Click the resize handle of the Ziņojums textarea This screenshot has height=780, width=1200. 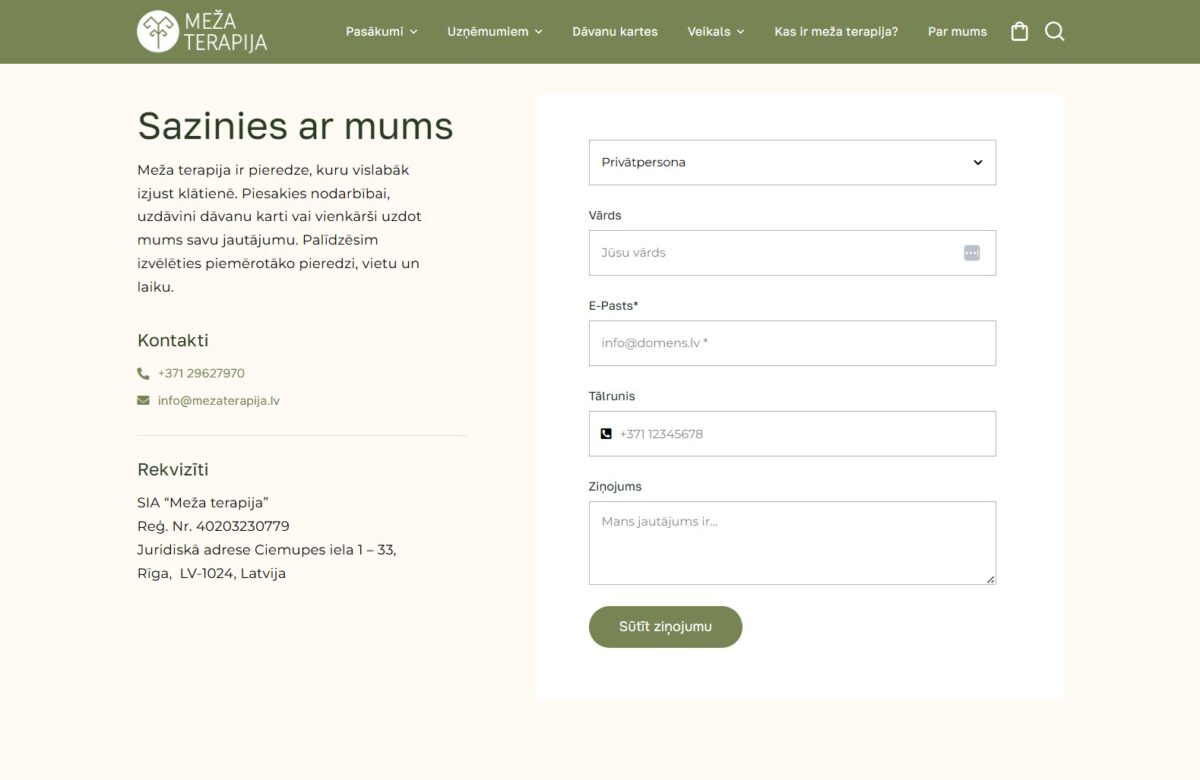pyautogui.click(x=990, y=578)
